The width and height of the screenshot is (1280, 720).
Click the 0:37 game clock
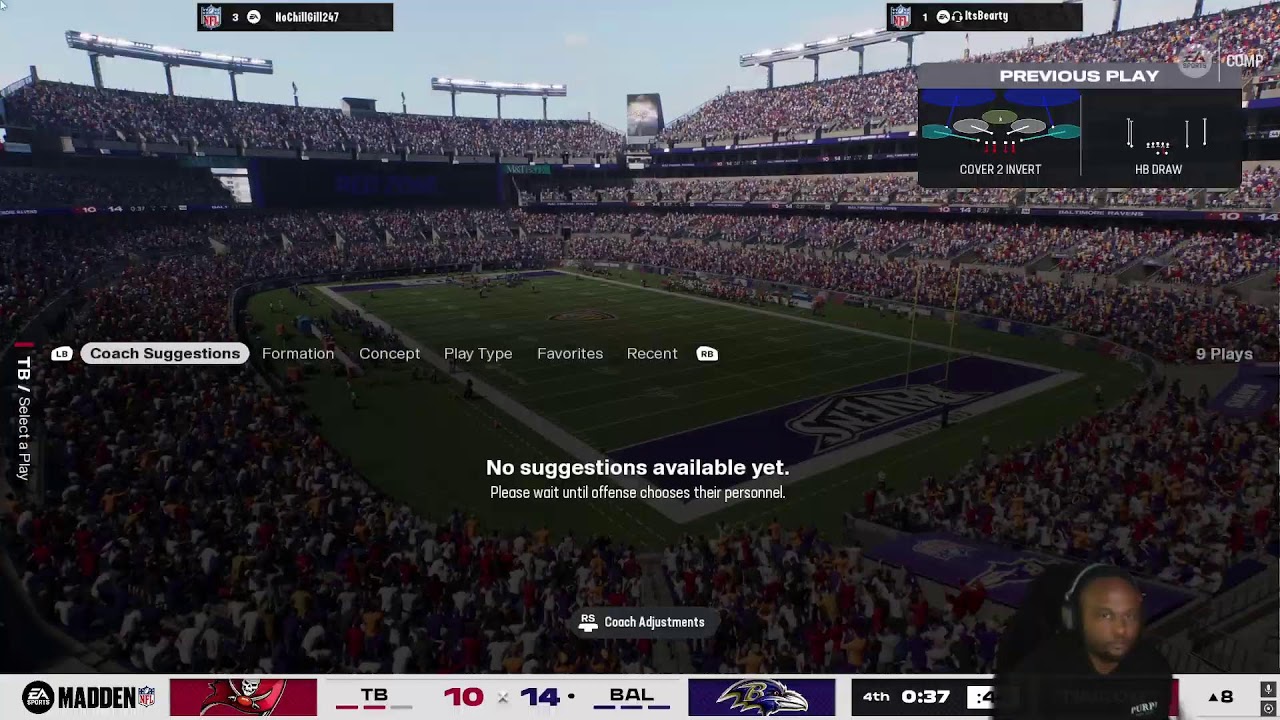(x=925, y=696)
